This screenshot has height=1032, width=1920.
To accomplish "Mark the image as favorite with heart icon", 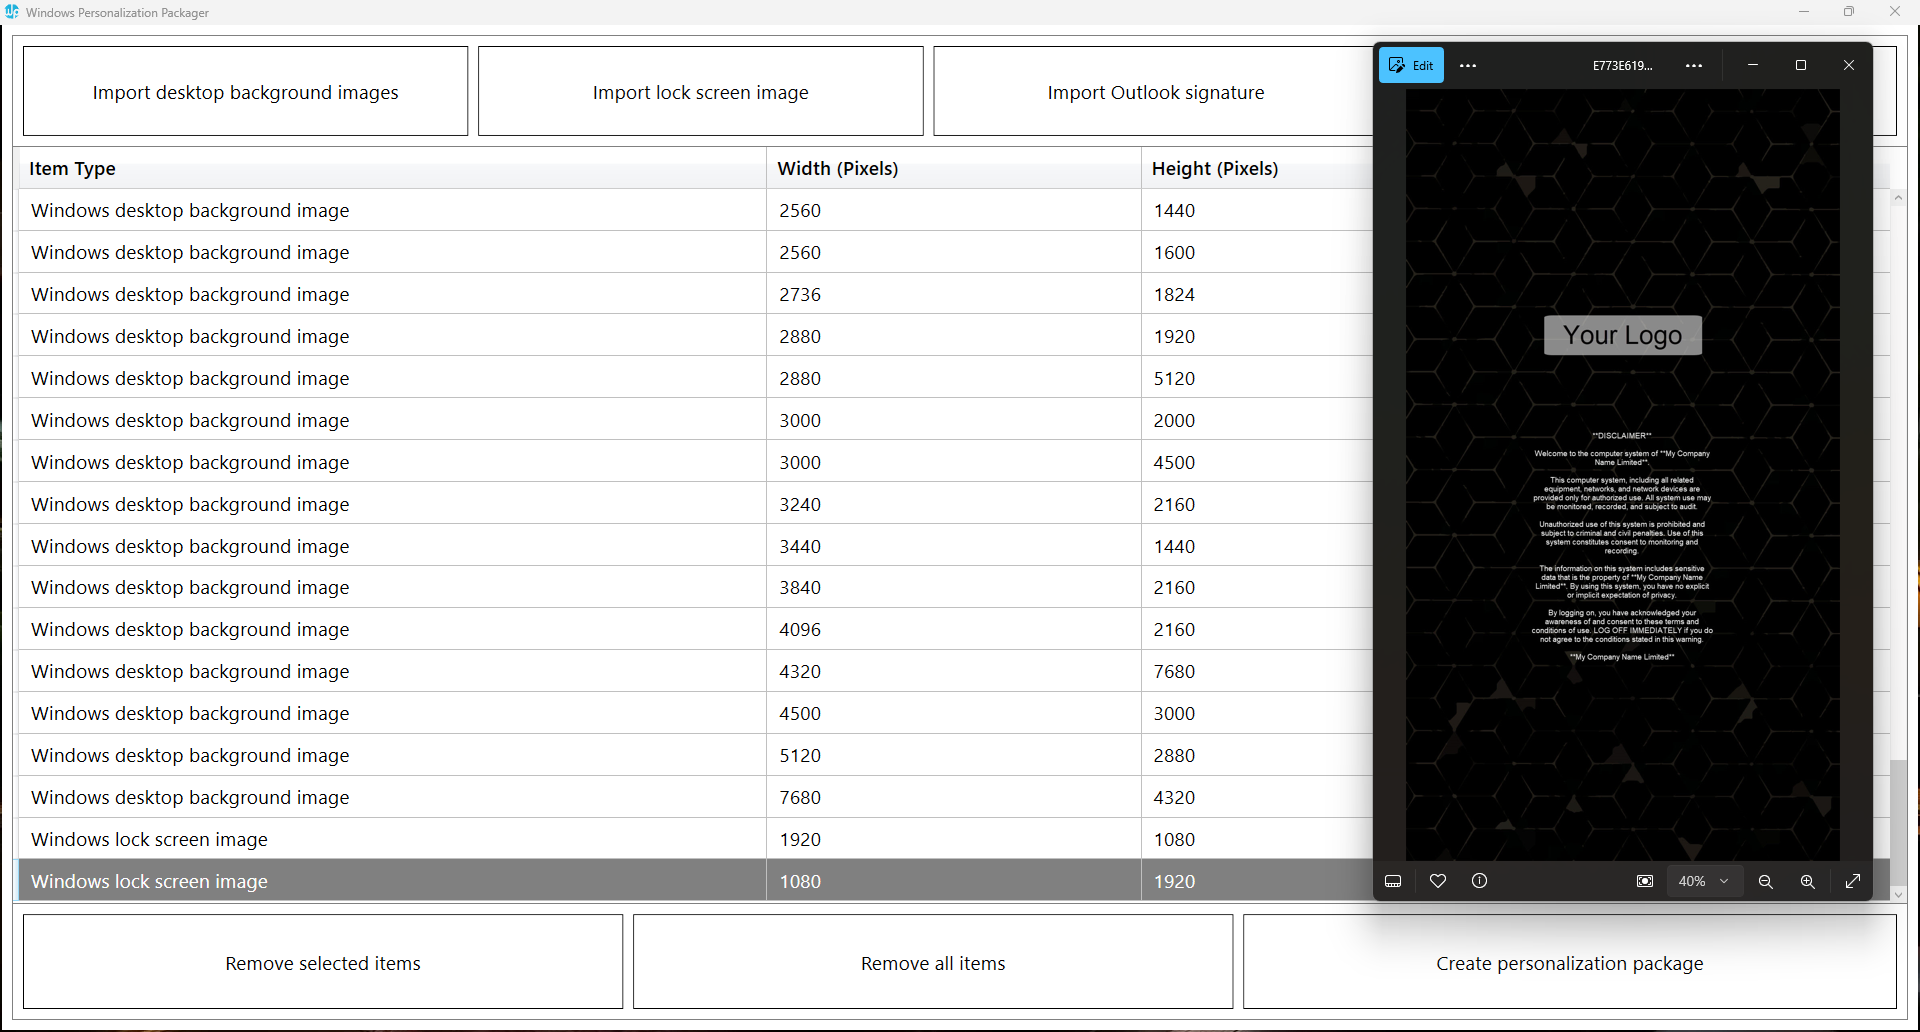I will (1438, 881).
